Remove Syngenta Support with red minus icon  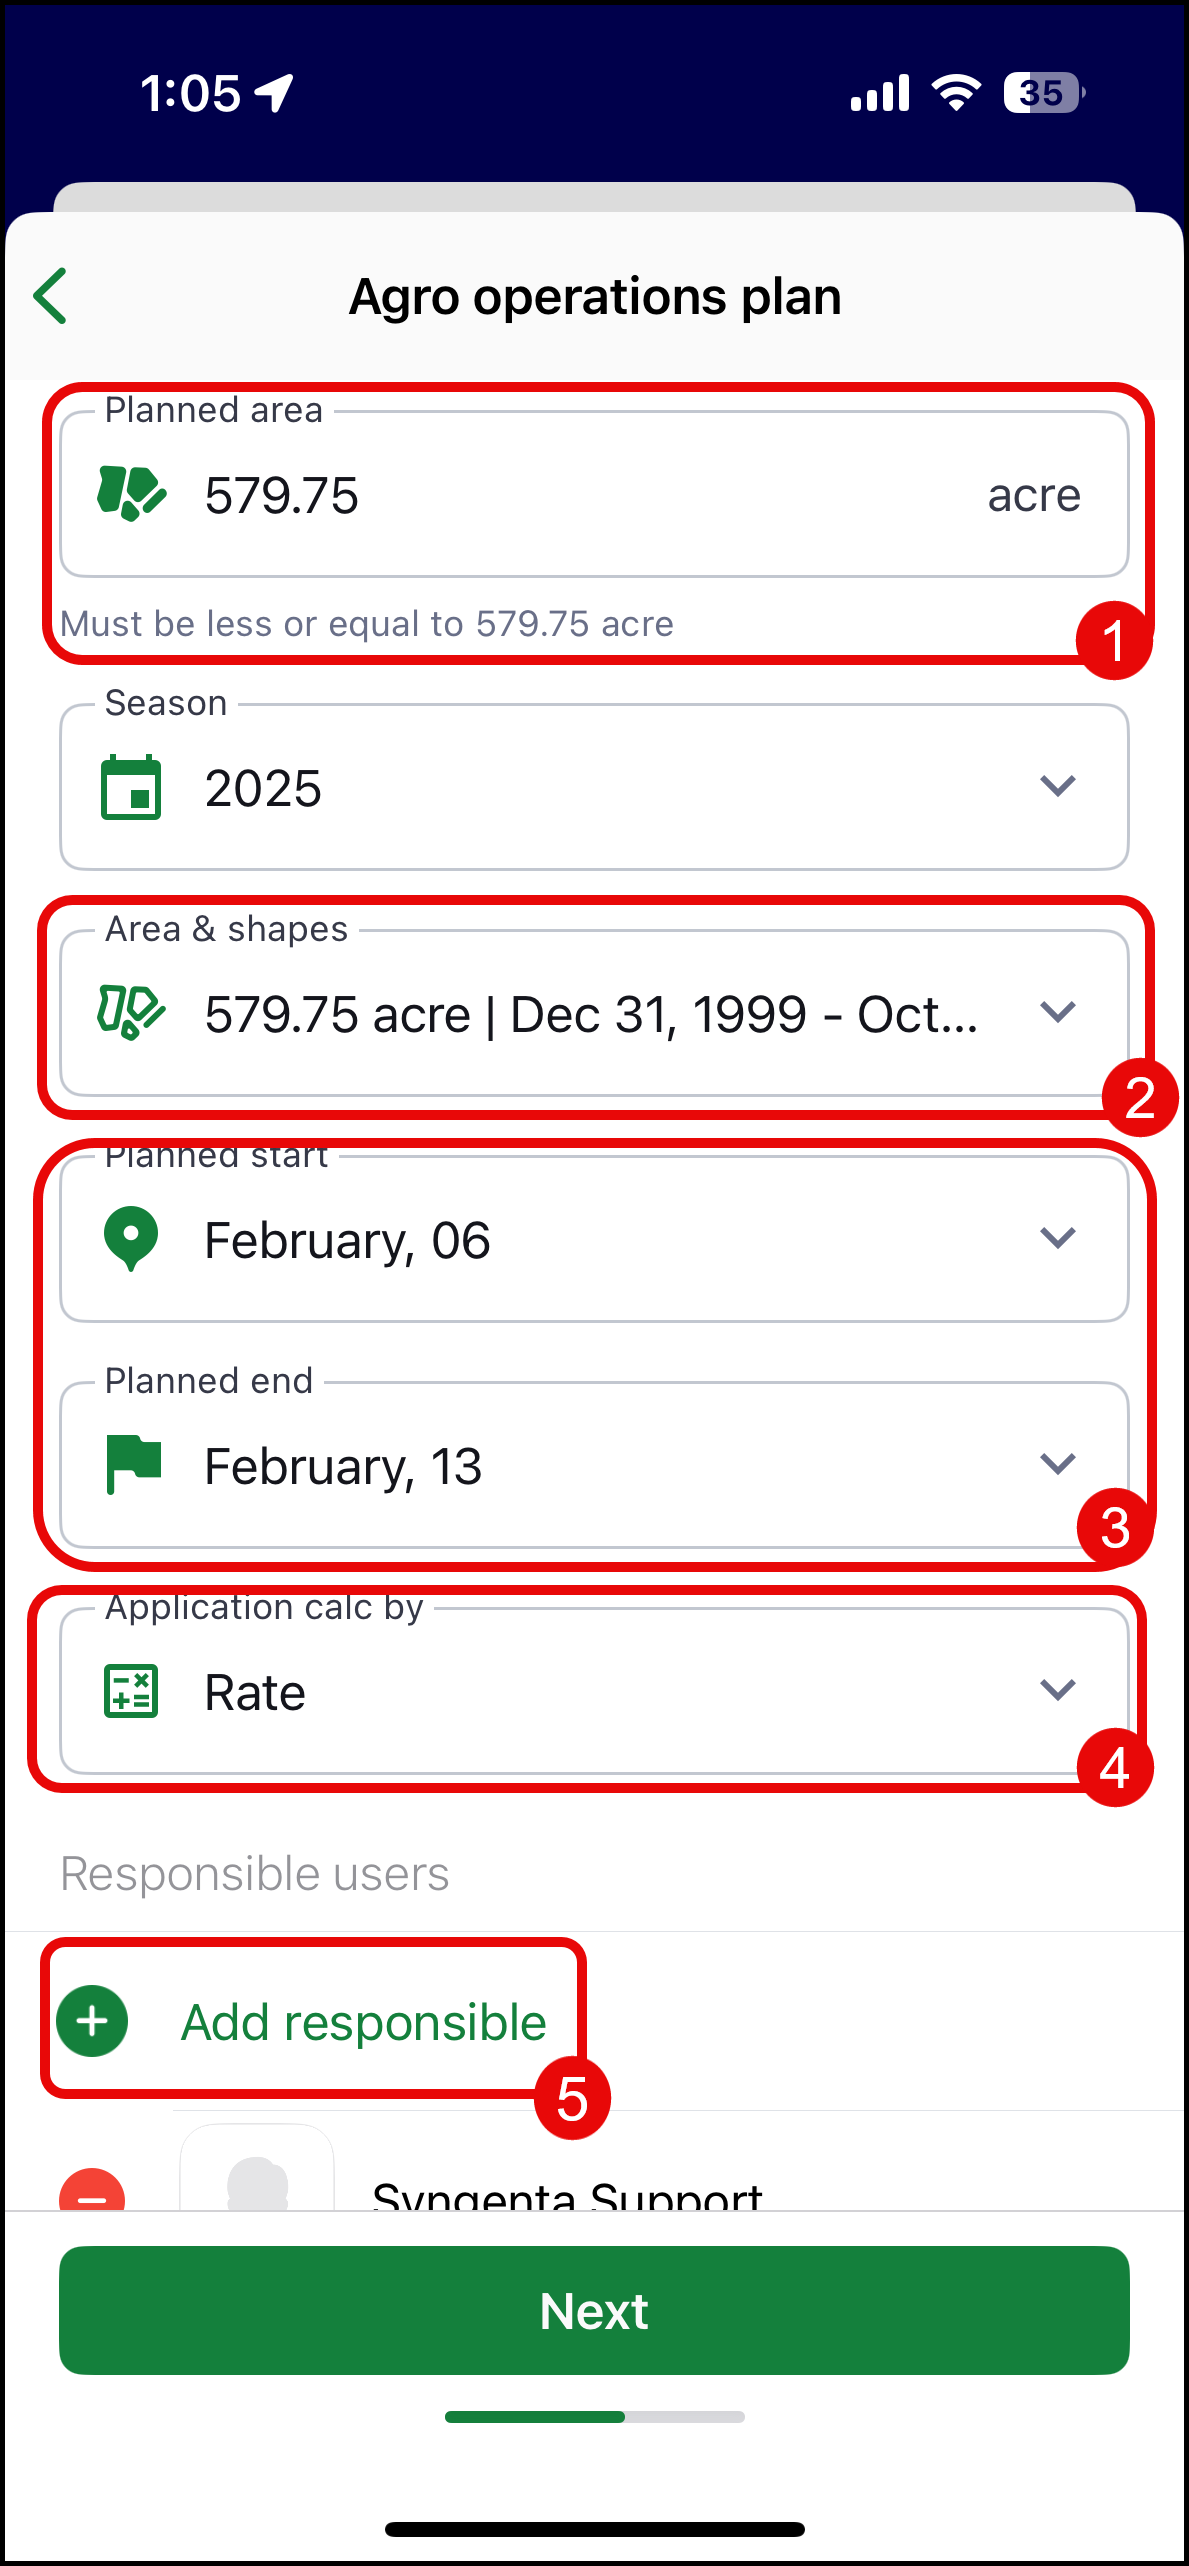click(92, 2194)
